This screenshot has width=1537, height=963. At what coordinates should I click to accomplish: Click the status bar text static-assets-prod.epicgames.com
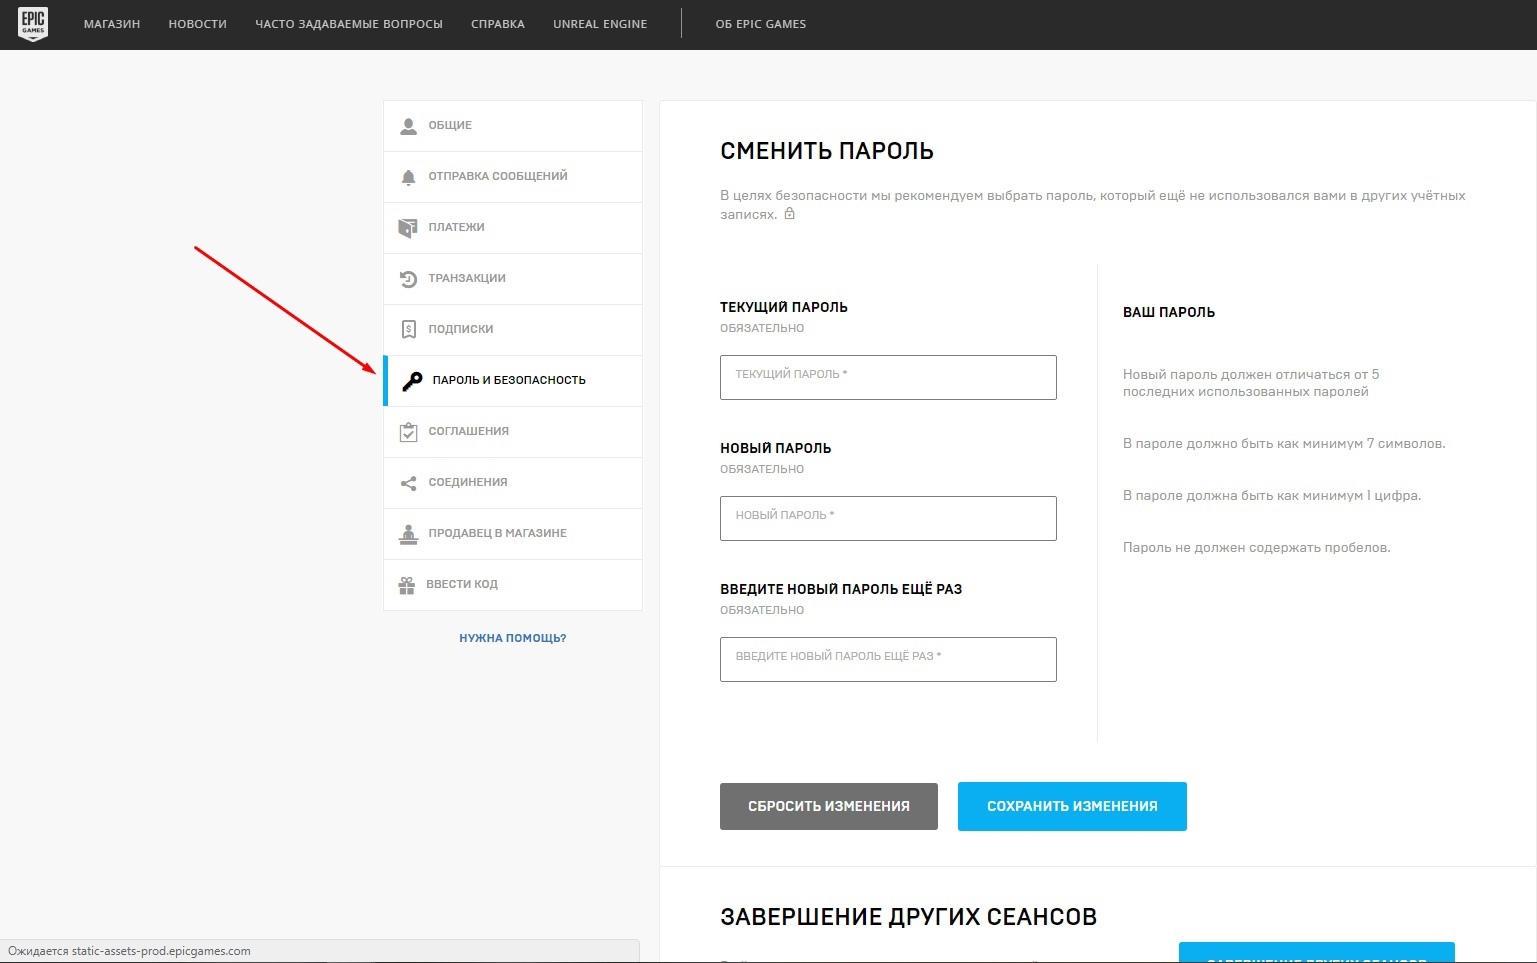point(161,951)
